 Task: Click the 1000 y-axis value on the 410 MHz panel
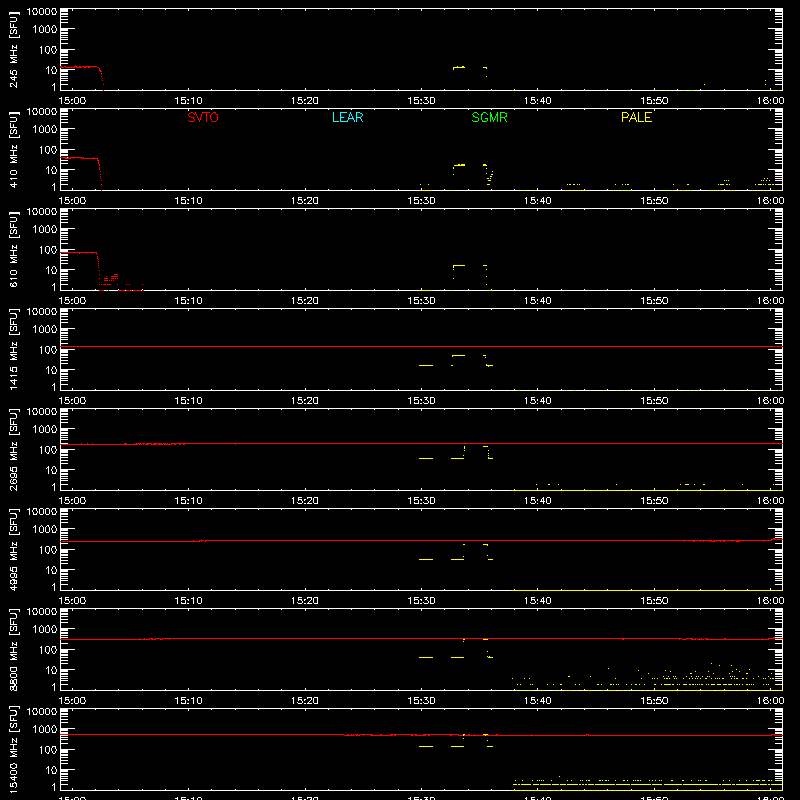(x=45, y=130)
